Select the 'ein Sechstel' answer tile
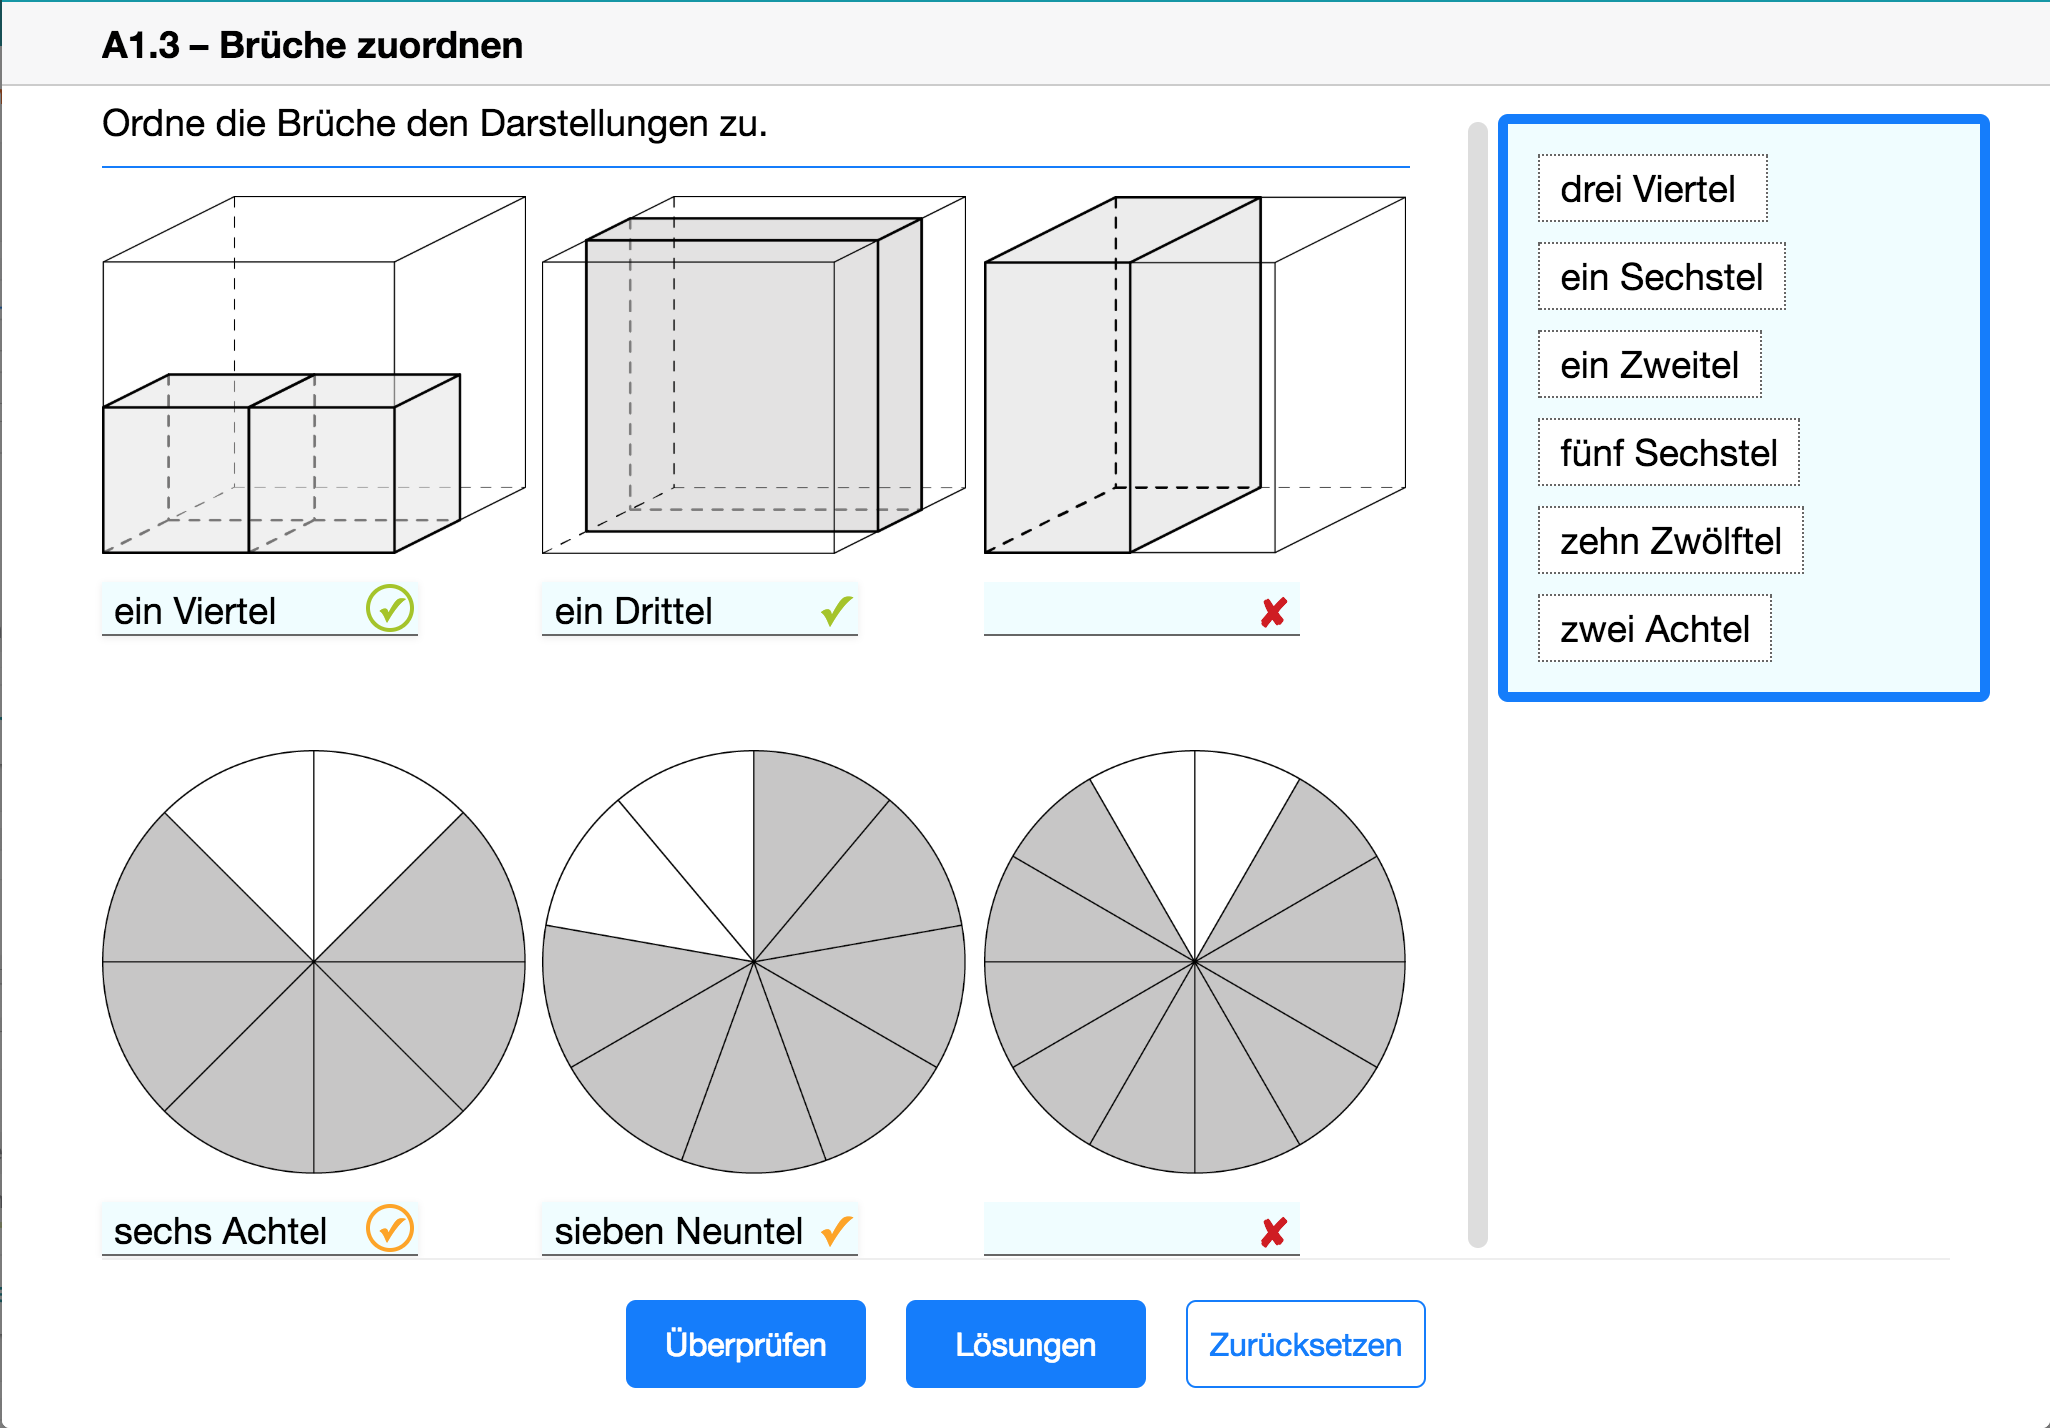Screen dimensions: 2050x1428 click(1660, 277)
